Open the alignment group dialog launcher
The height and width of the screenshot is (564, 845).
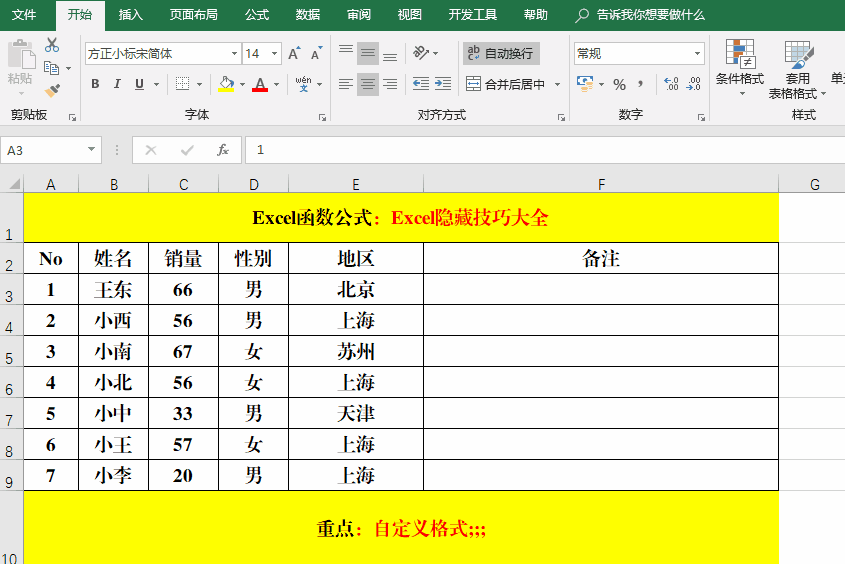click(x=561, y=117)
